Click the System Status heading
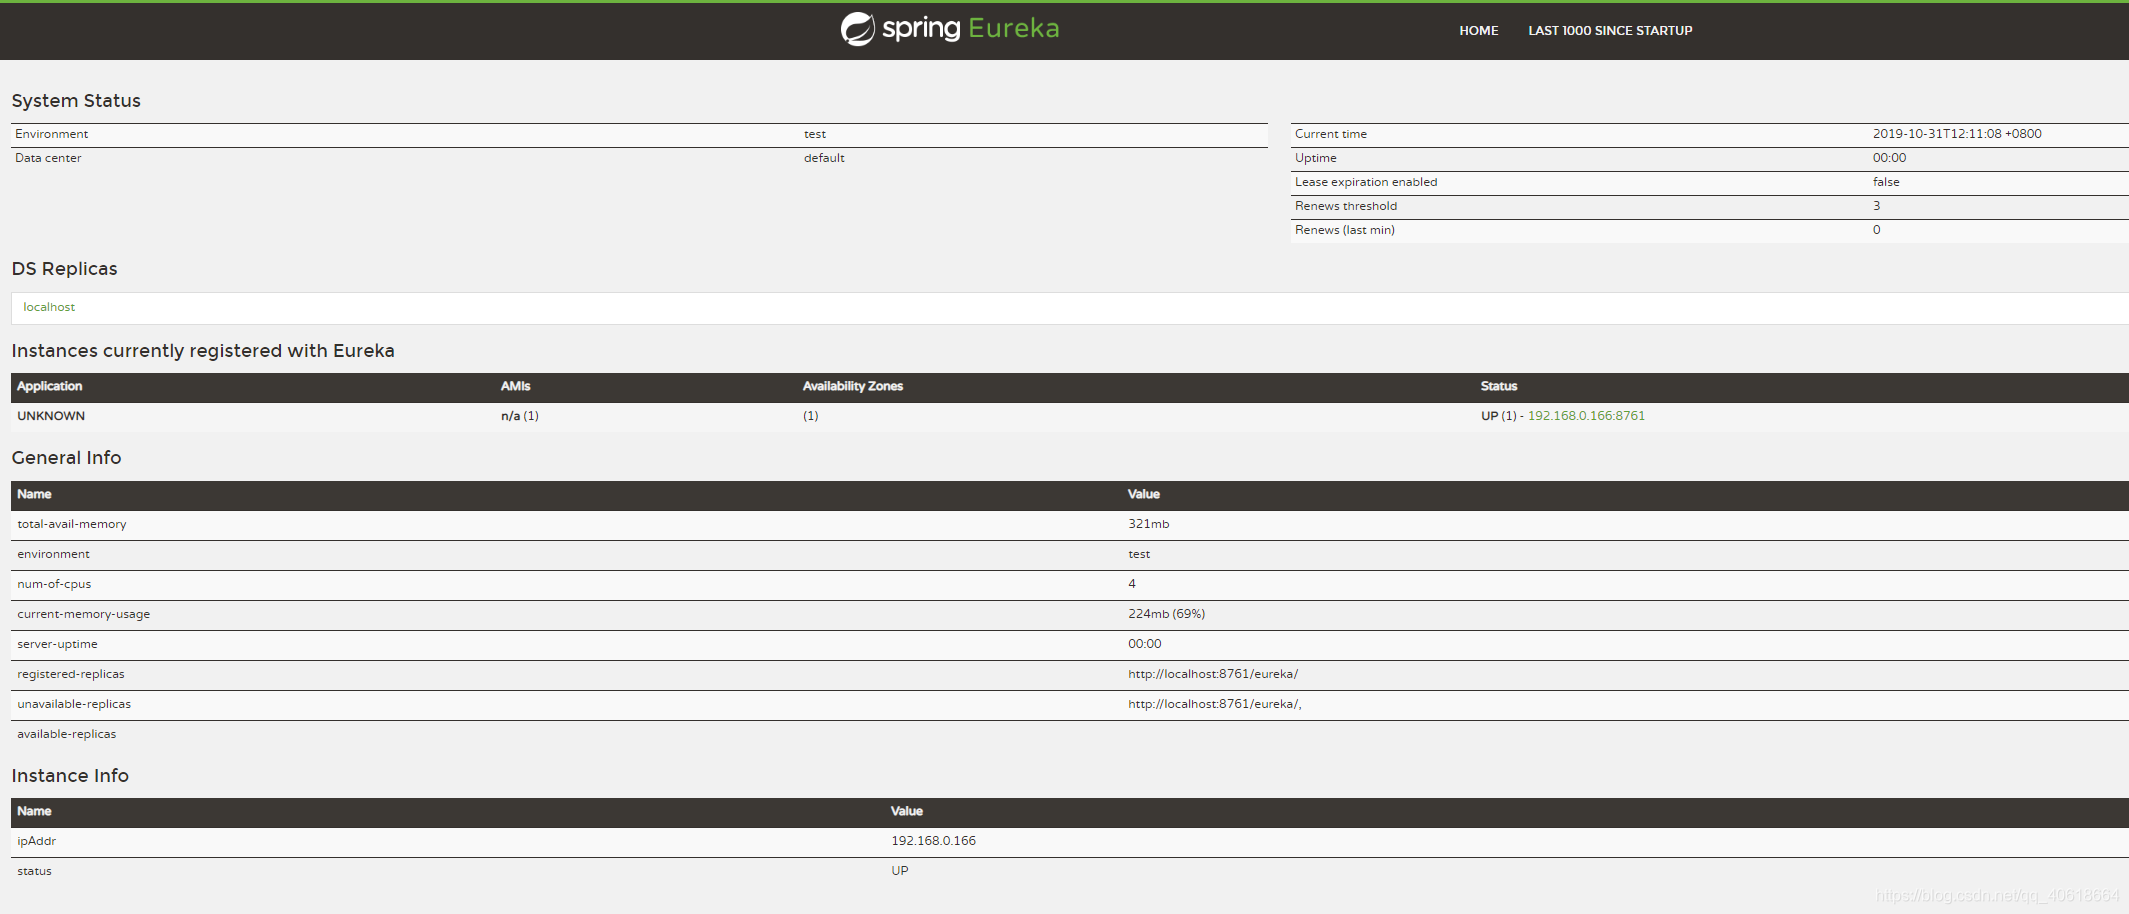 point(76,101)
